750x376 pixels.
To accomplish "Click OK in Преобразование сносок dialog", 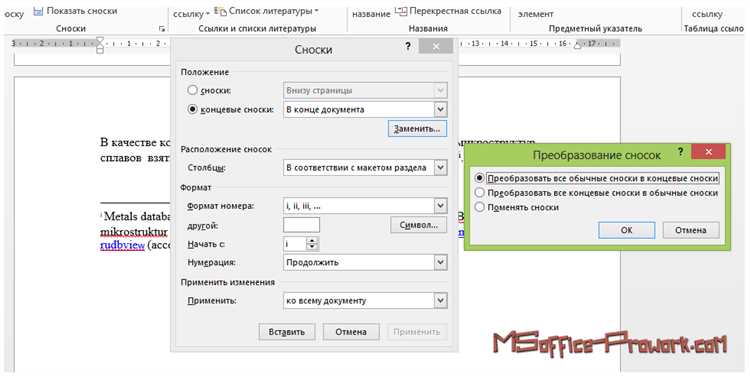I will coord(627,230).
